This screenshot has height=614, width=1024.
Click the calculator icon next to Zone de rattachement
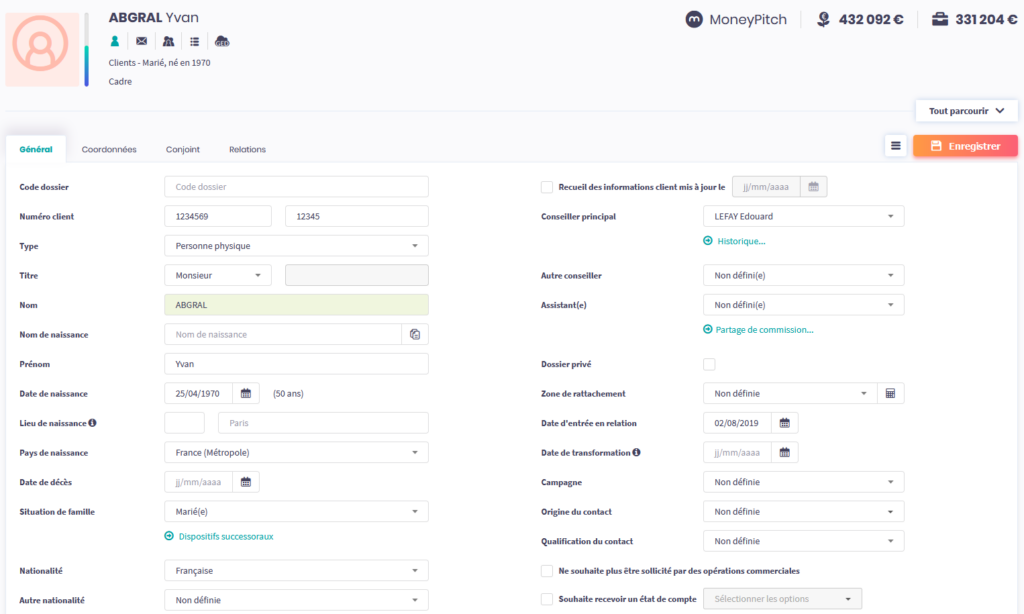tap(891, 393)
